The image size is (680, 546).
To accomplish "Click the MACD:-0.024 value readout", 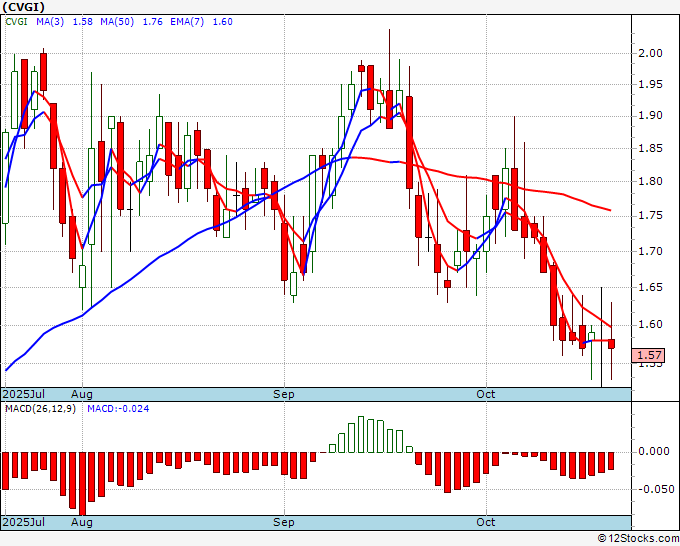I will (x=118, y=409).
